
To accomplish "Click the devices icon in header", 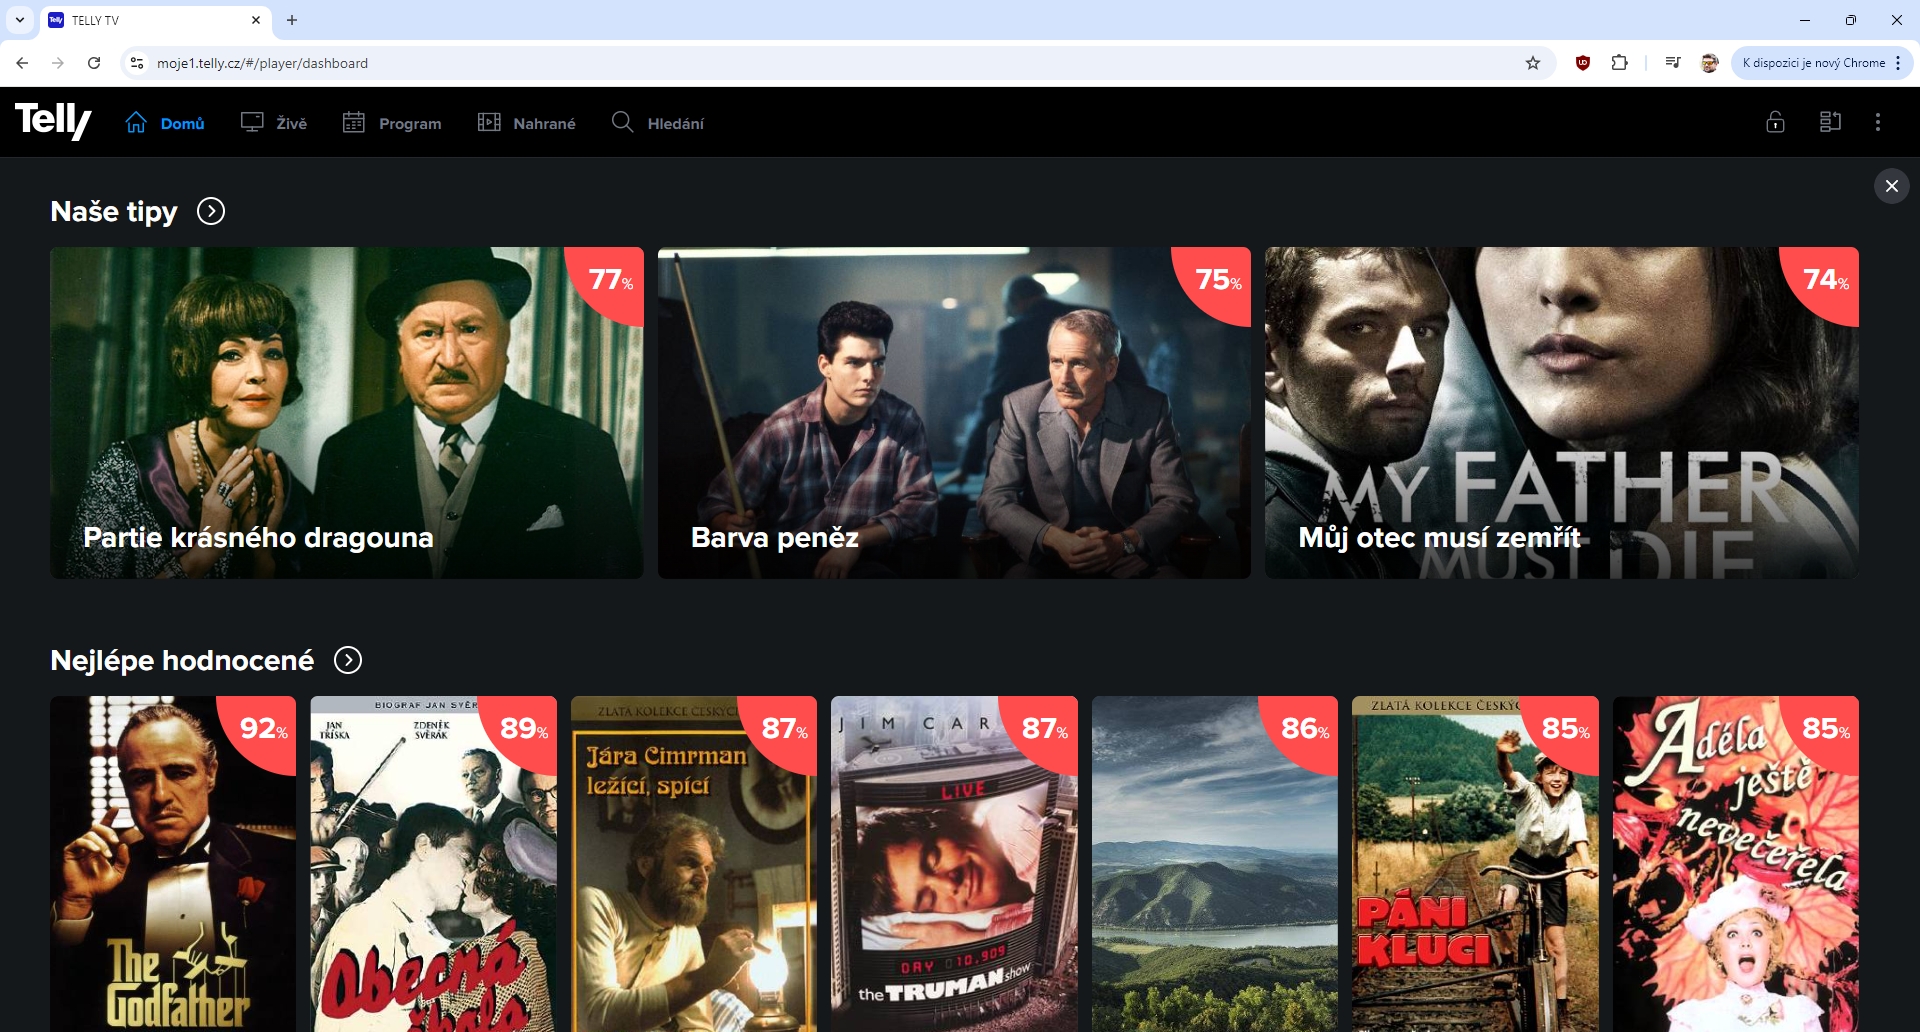I will tap(1830, 122).
